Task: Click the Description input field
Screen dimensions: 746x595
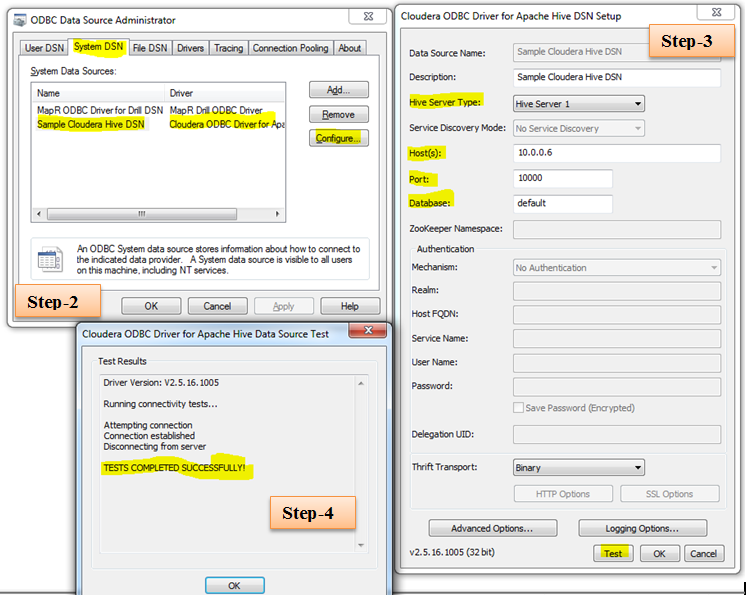Action: click(x=617, y=77)
